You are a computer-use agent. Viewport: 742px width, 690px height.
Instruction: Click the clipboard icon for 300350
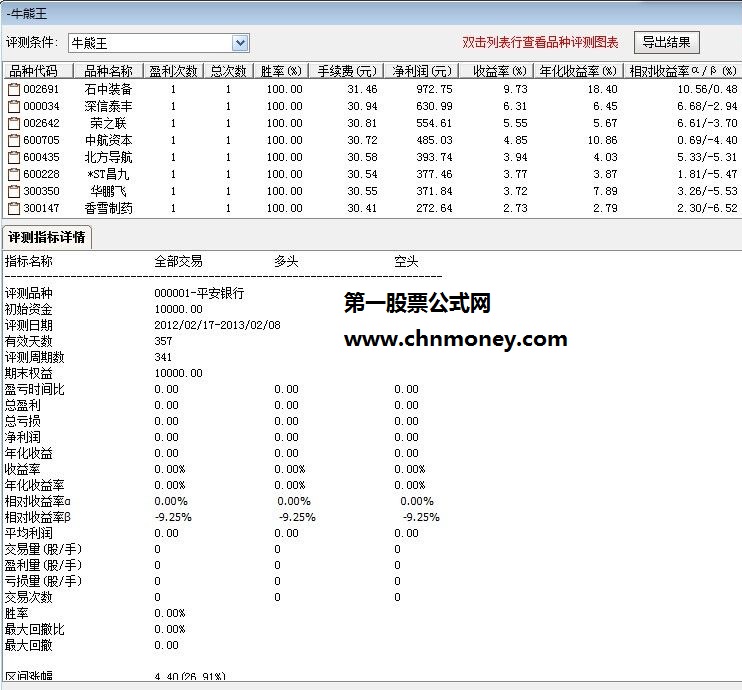pos(14,191)
